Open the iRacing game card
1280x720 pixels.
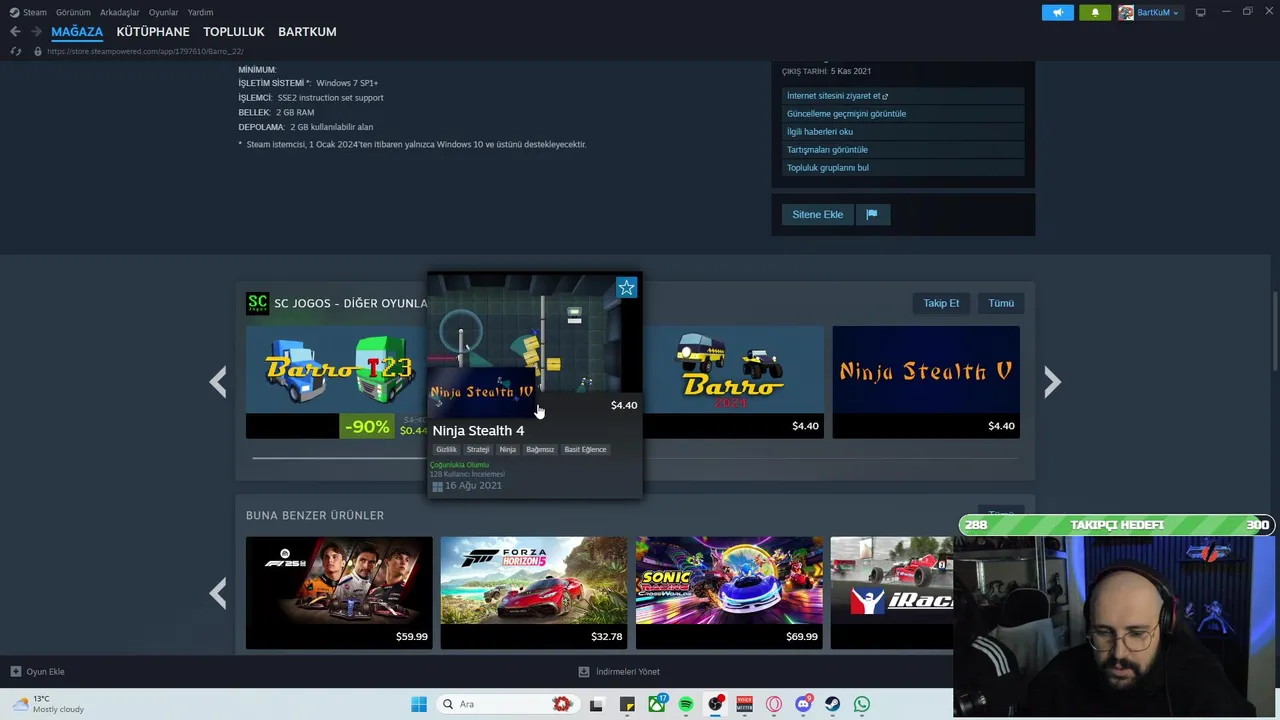(892, 593)
